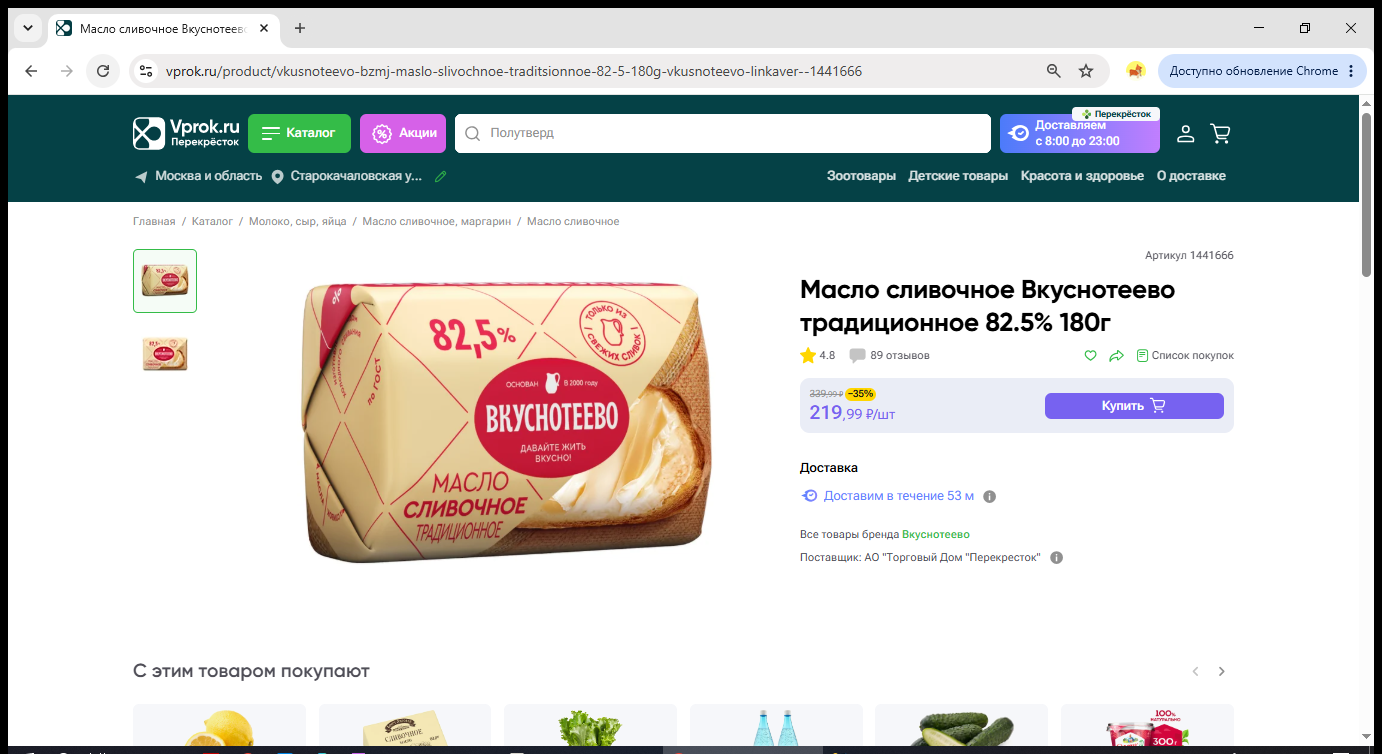Select the first product thumbnail image
1382x754 pixels.
point(165,281)
